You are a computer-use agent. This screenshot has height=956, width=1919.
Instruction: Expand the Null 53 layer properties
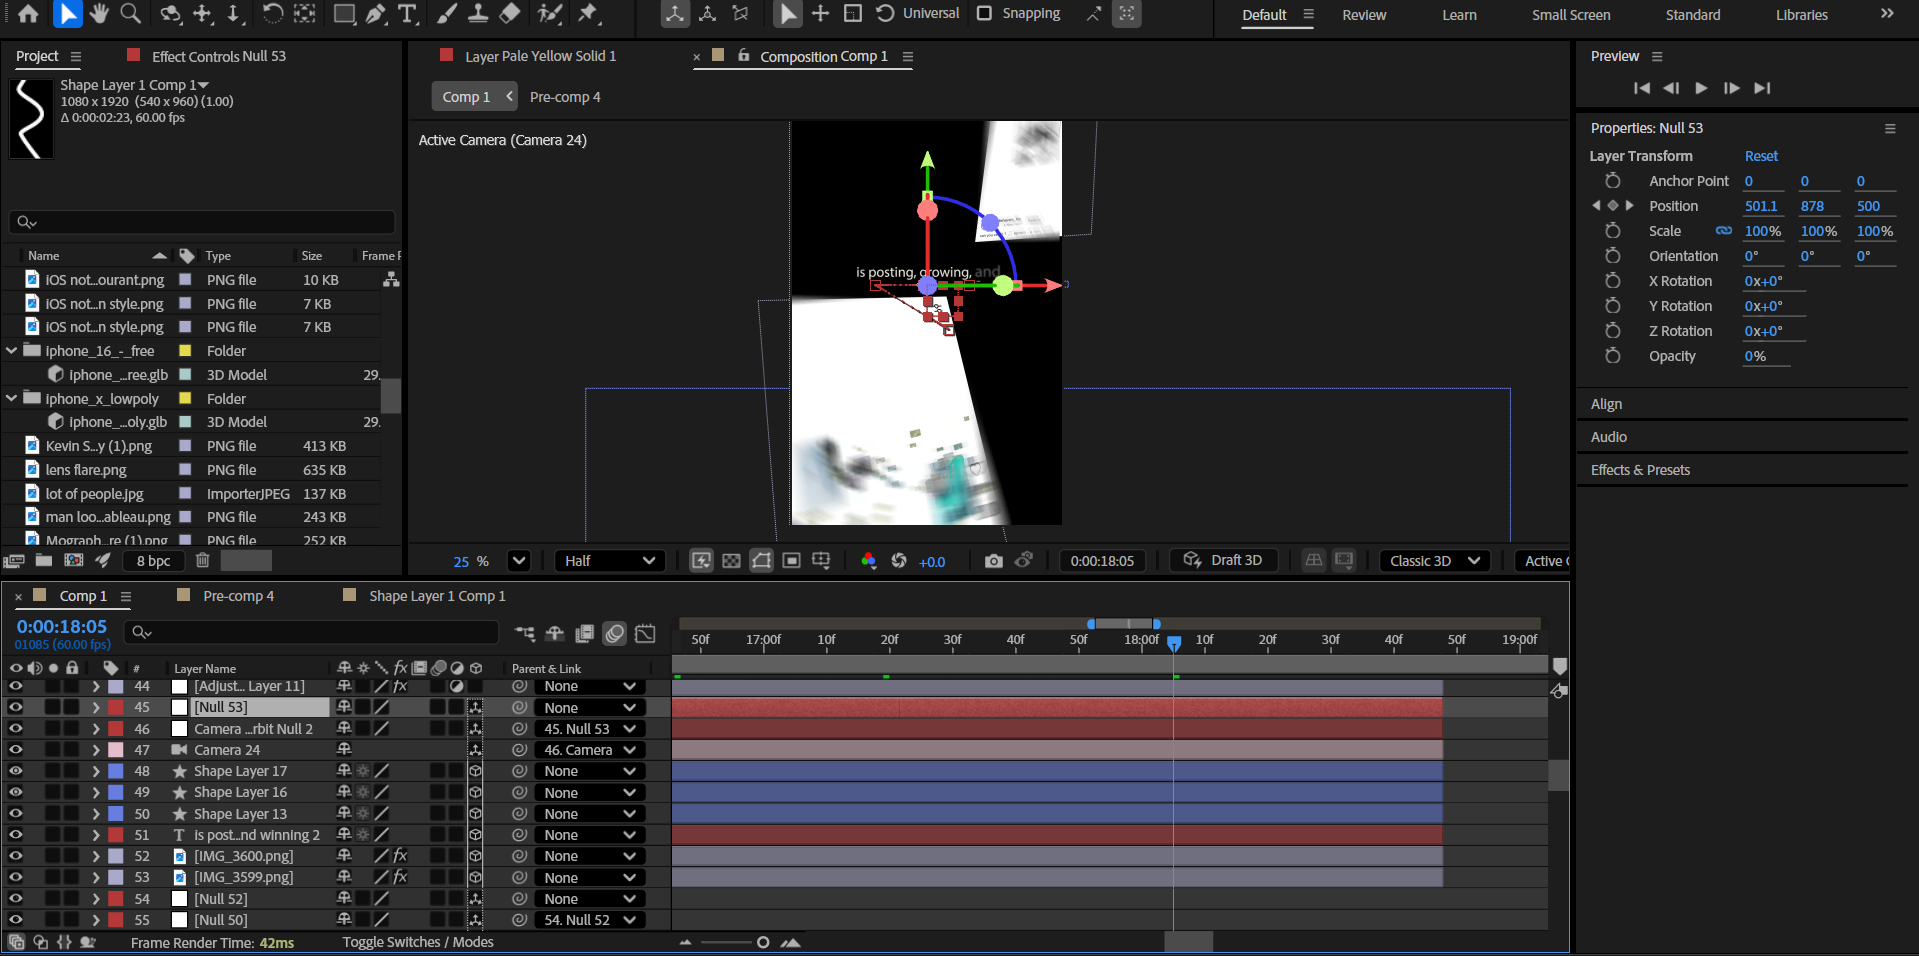tap(96, 708)
